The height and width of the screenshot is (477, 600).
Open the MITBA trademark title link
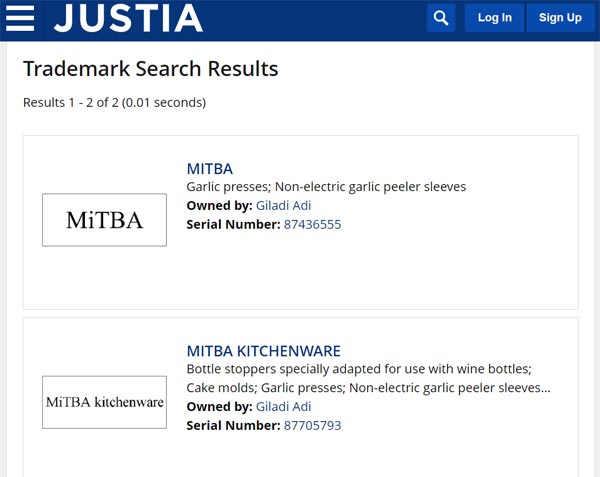[x=210, y=169]
